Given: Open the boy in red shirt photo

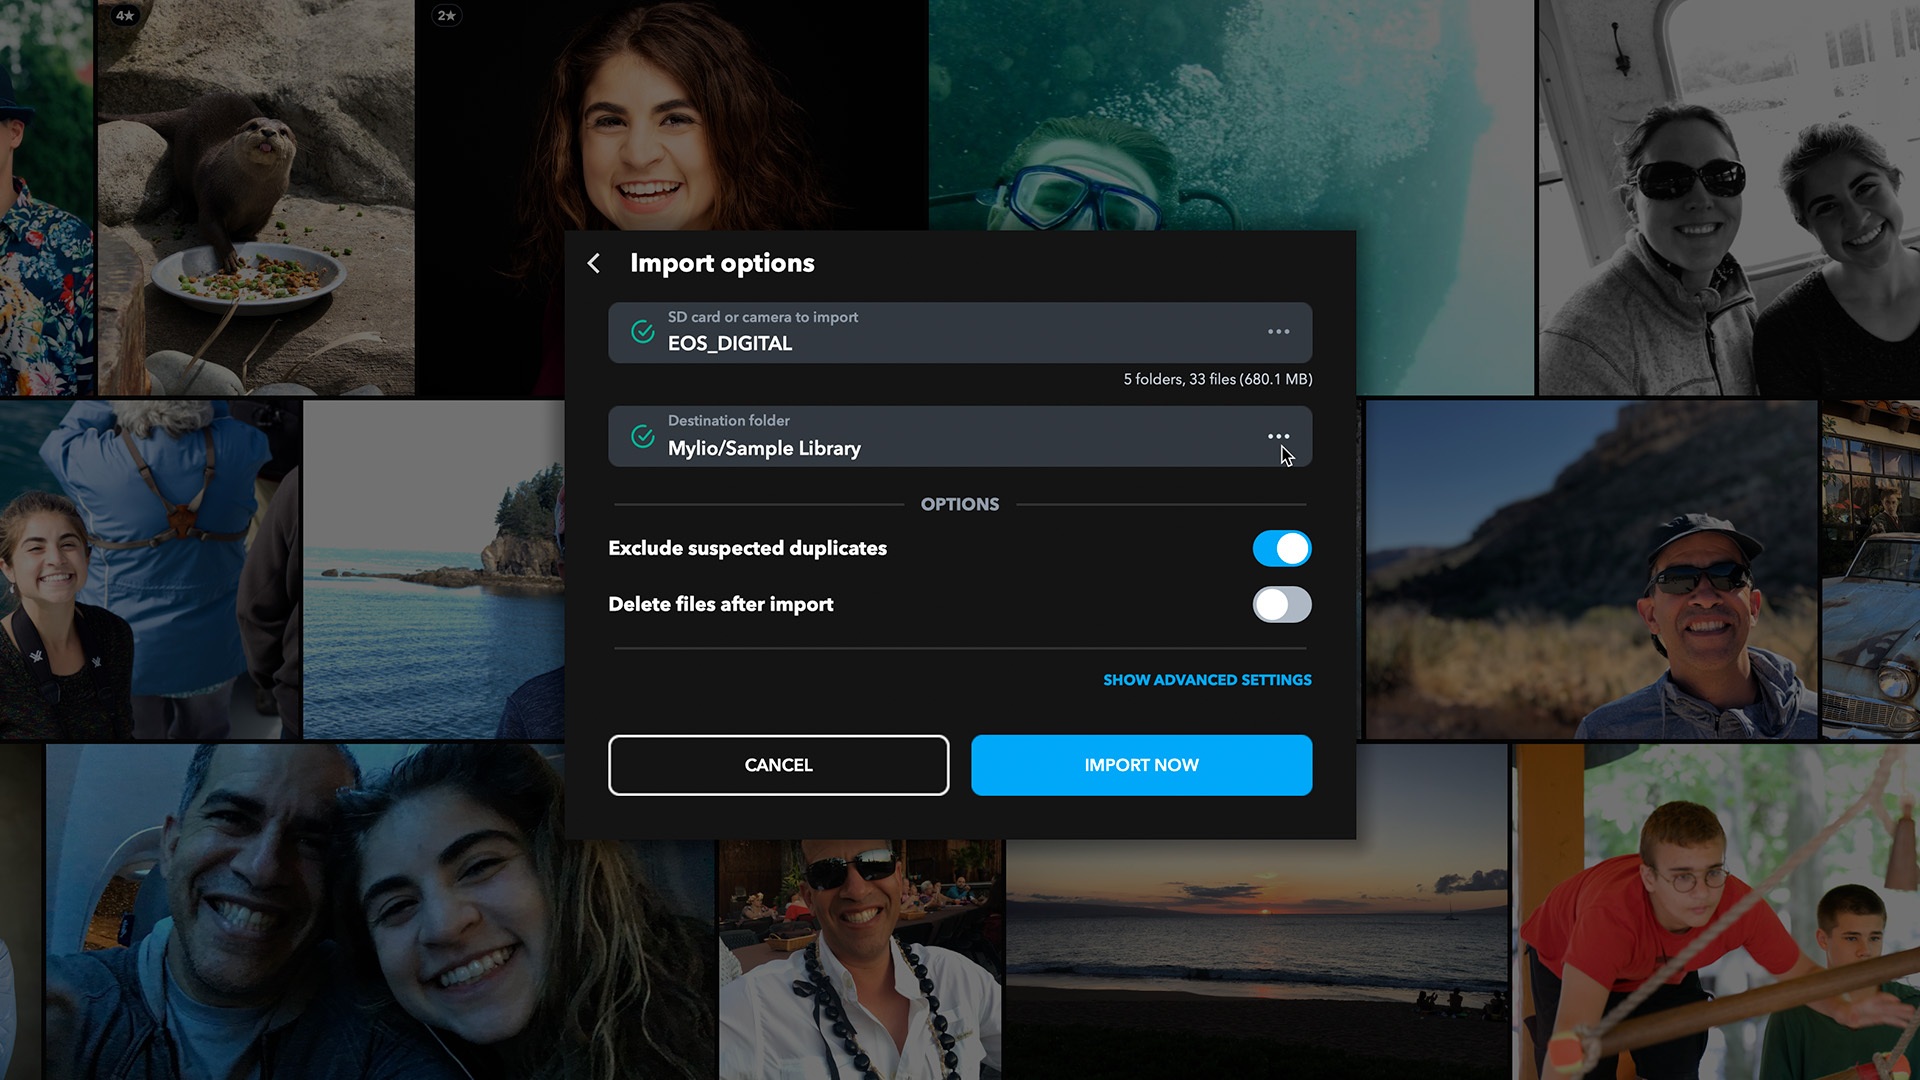Looking at the screenshot, I should [x=1716, y=912].
